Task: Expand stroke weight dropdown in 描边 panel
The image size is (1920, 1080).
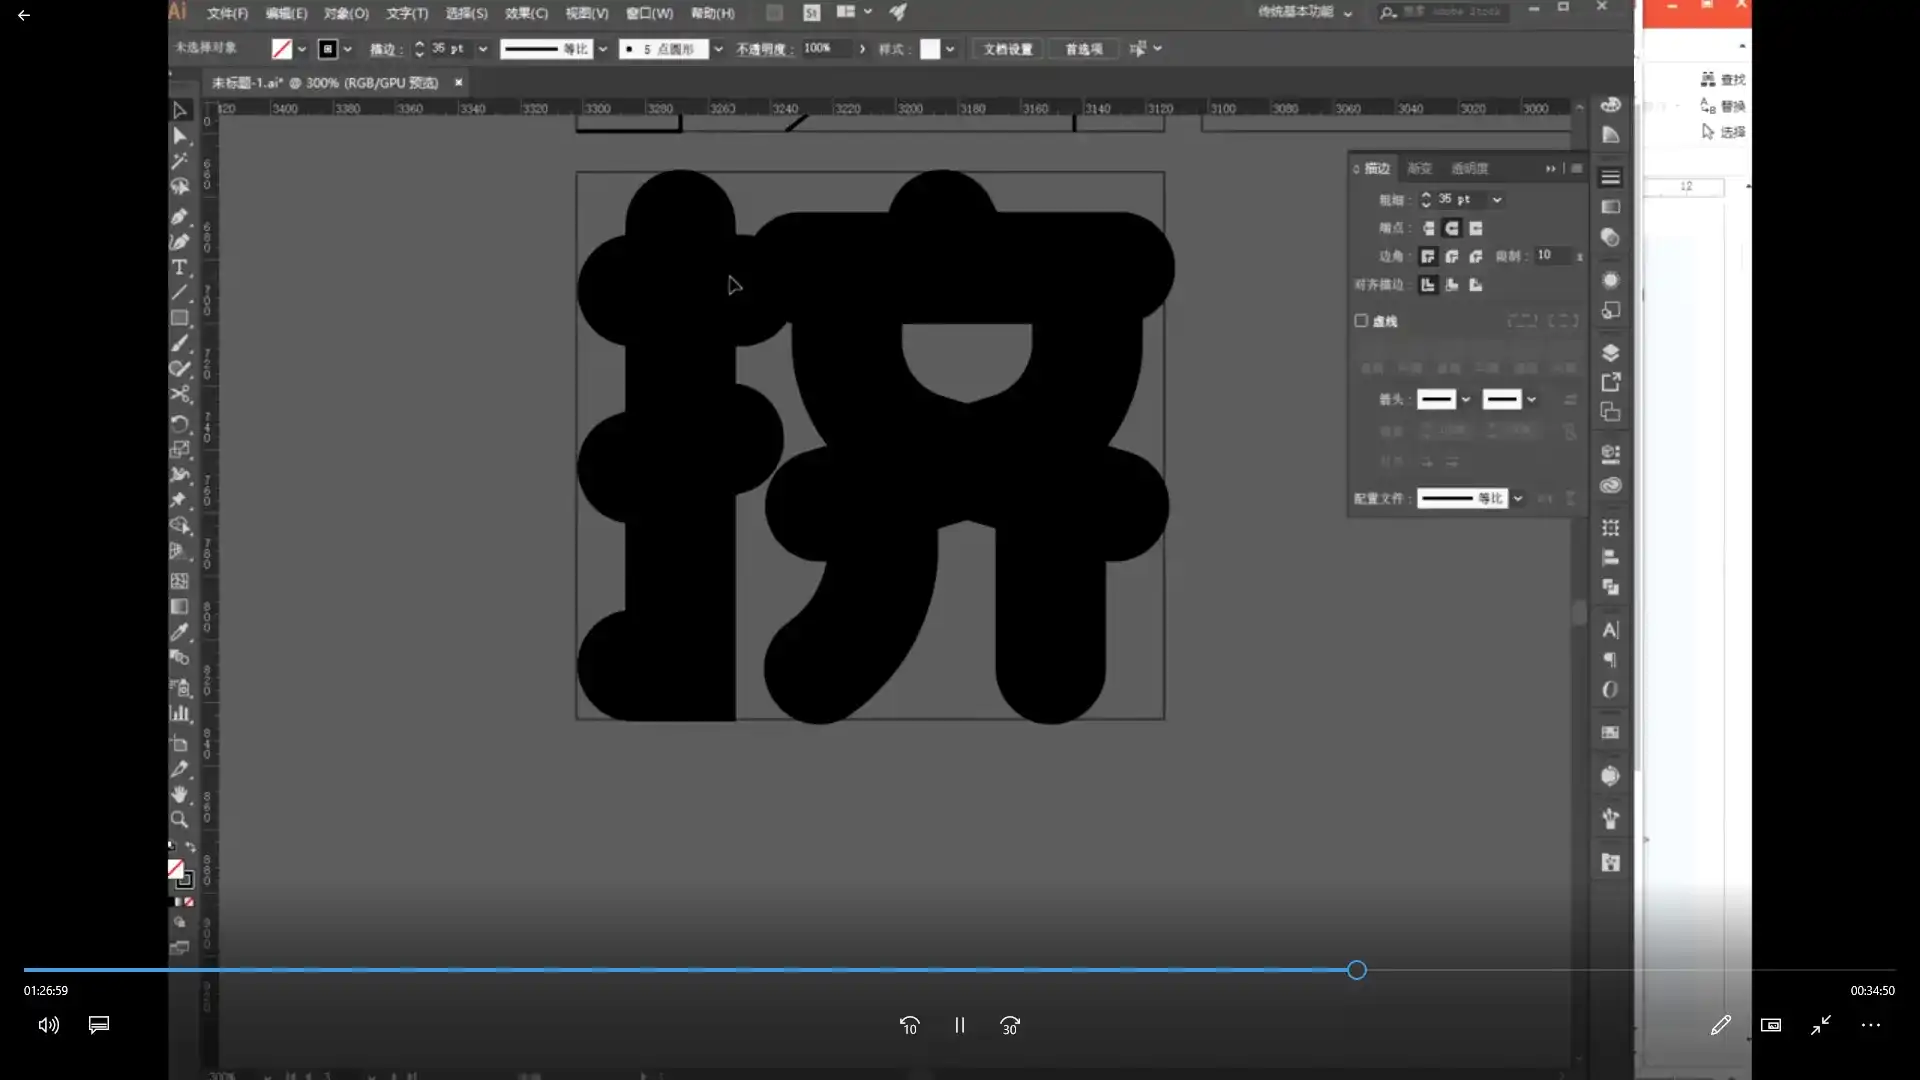Action: pyautogui.click(x=1497, y=200)
